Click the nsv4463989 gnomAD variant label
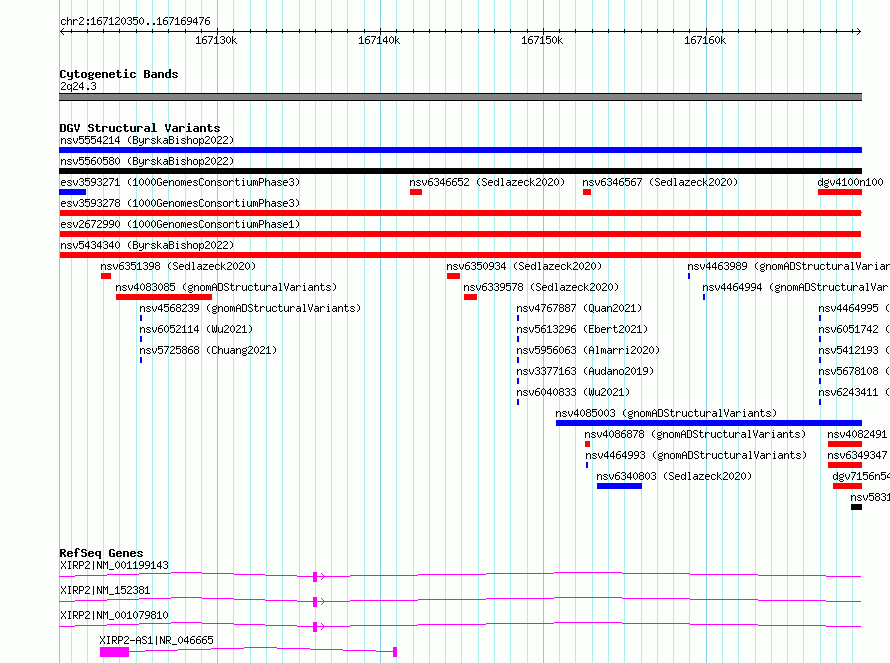The width and height of the screenshot is (890, 663). coord(788,266)
